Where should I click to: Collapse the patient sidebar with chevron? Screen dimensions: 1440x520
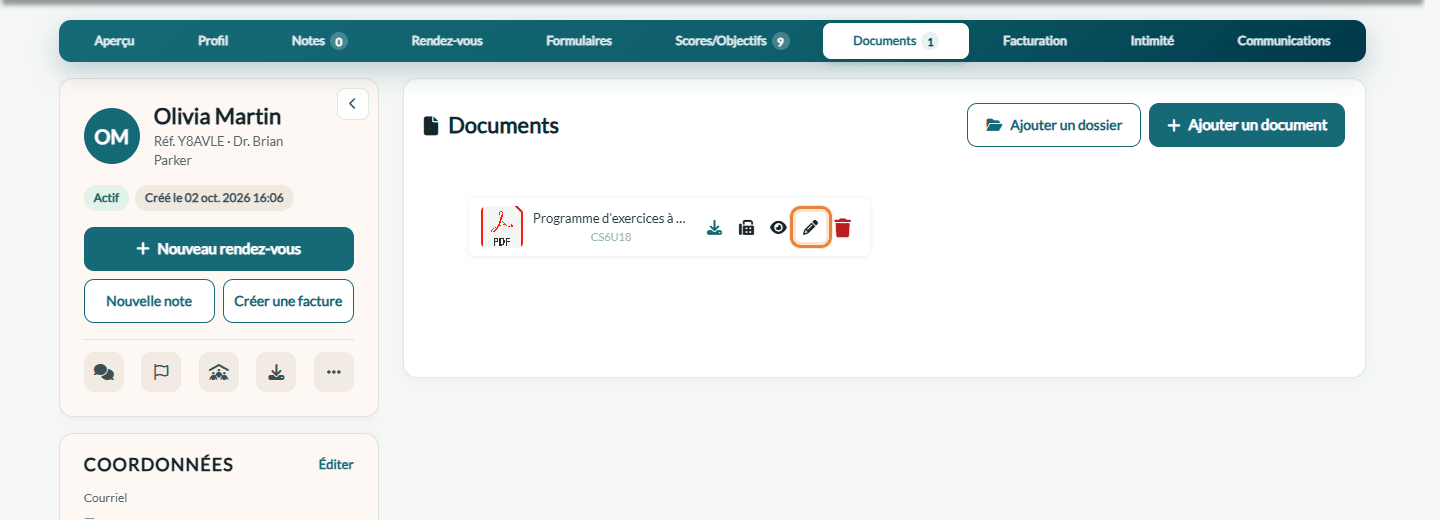tap(353, 104)
